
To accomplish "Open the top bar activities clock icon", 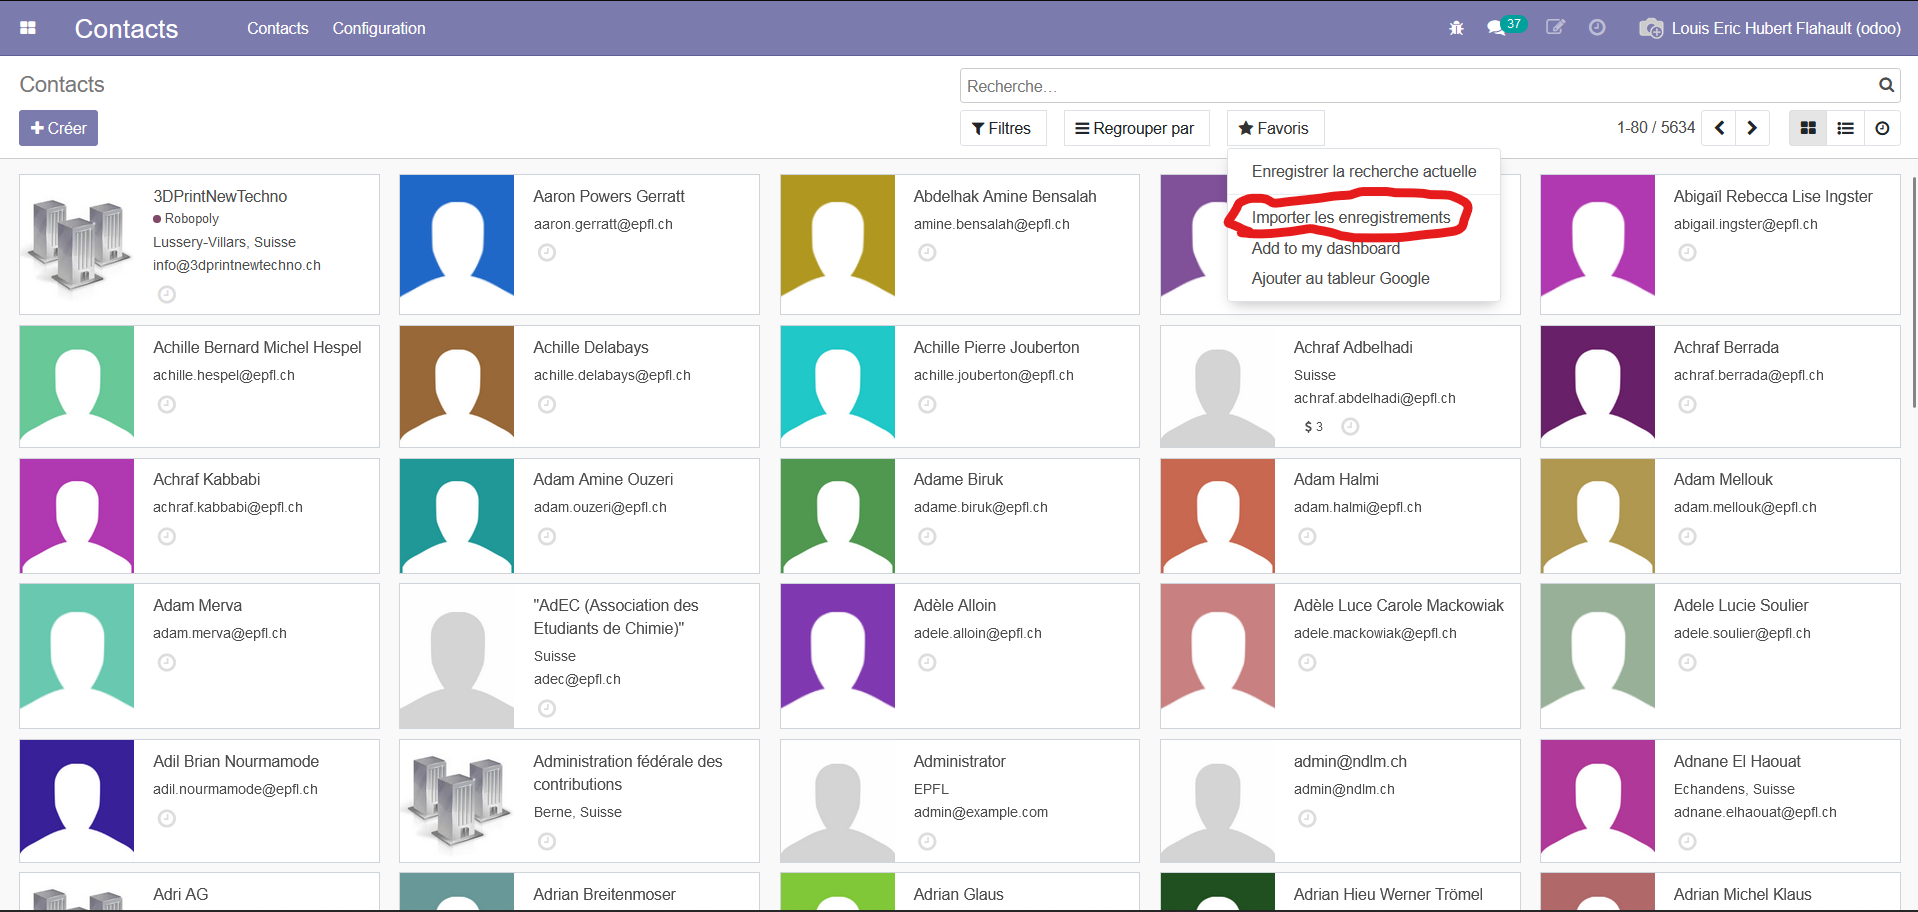I will point(1597,28).
